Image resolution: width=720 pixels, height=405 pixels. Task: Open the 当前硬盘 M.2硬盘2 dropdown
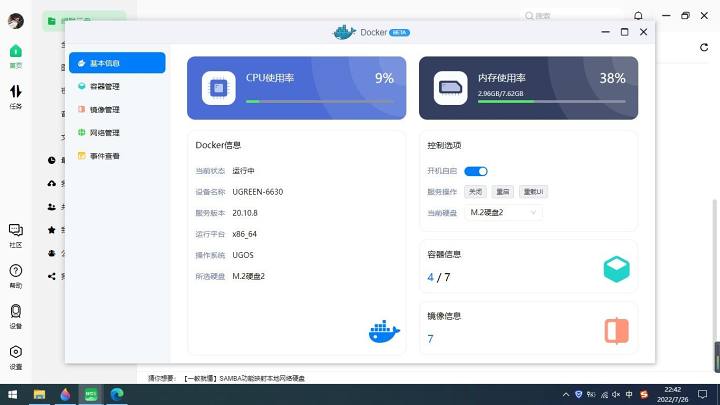[x=503, y=213]
